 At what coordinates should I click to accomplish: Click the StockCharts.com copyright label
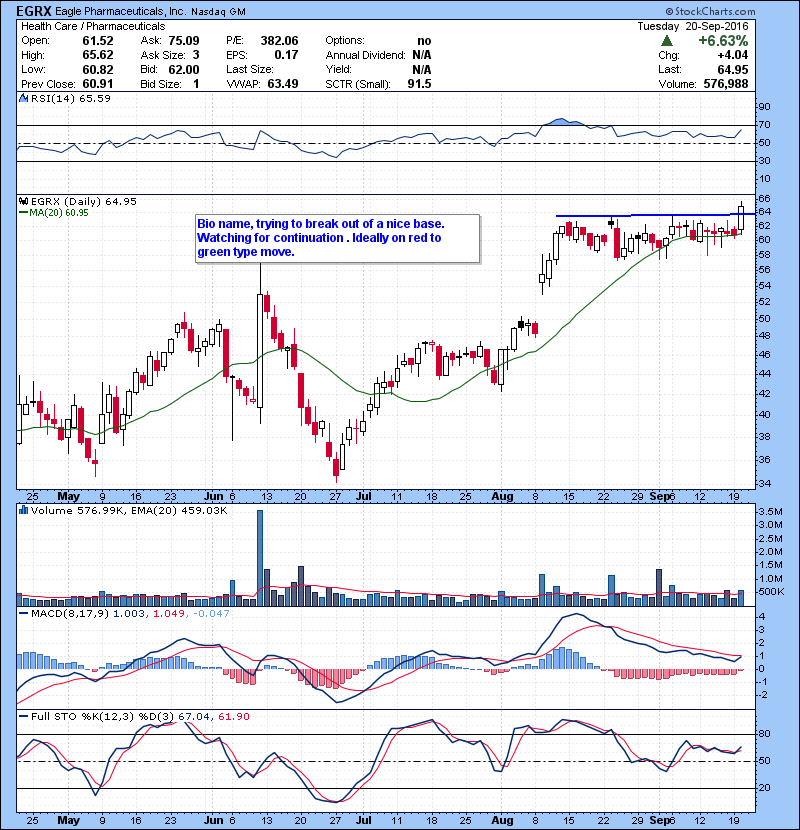[x=710, y=11]
